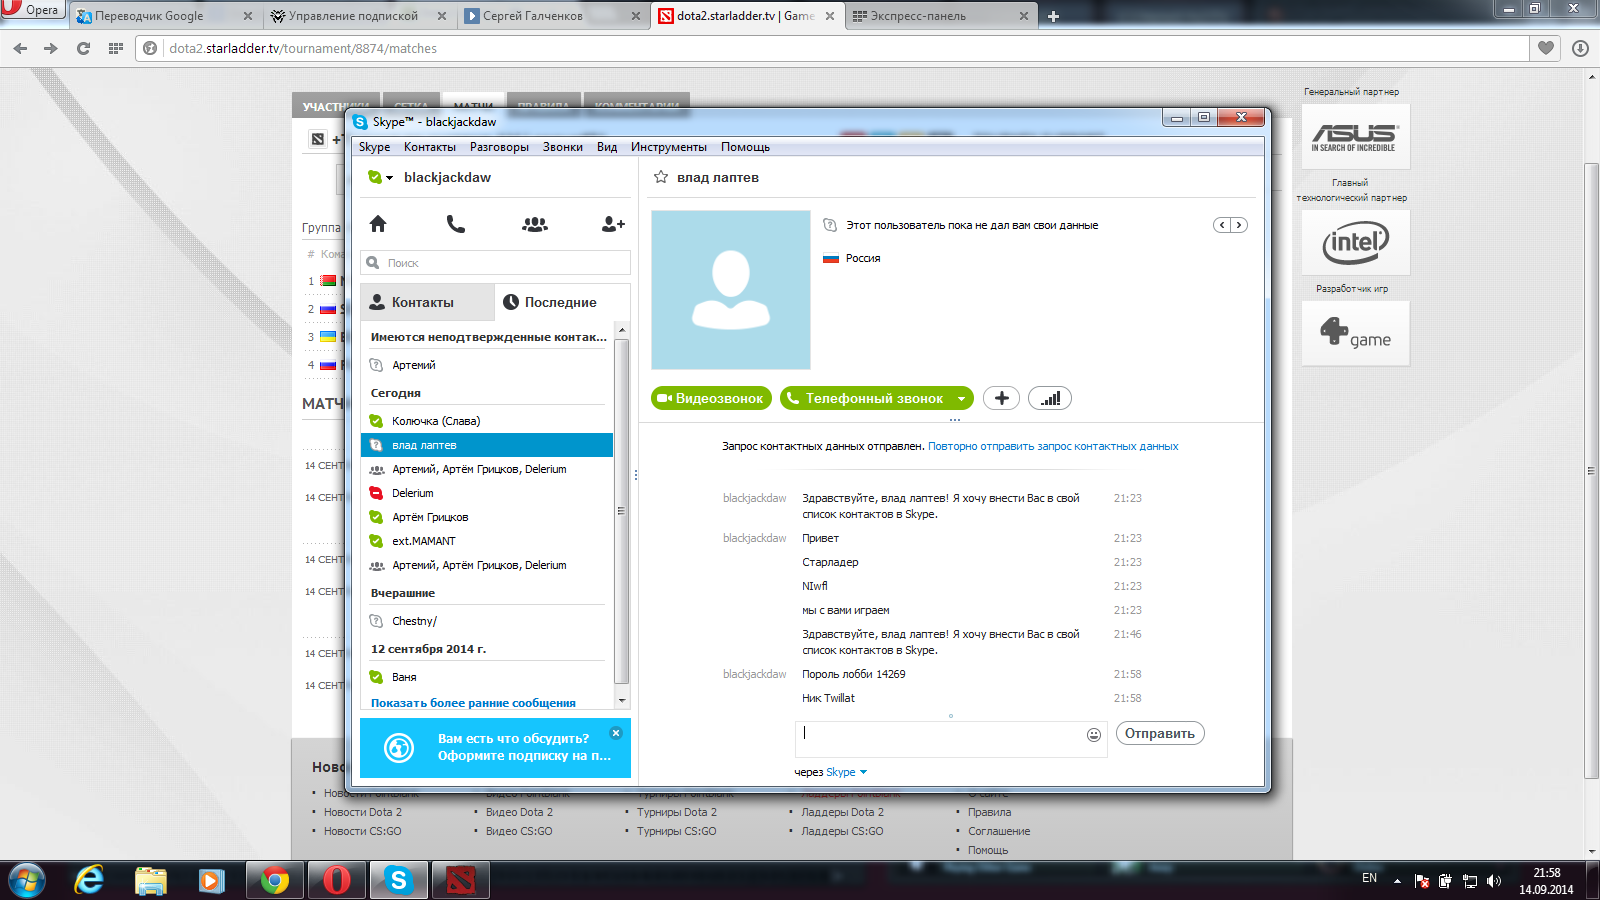
Task: Click the add contact icon
Action: pyautogui.click(x=613, y=224)
